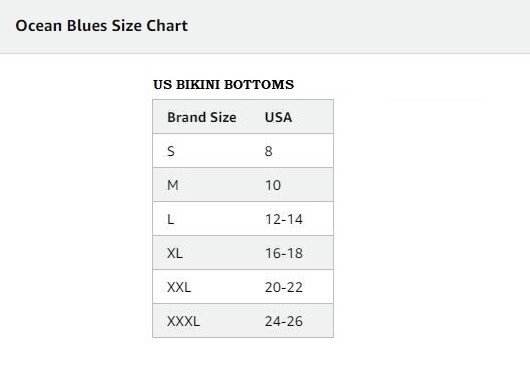Click the Ocean Blues Size Chart title
The width and height of the screenshot is (530, 365).
pyautogui.click(x=101, y=26)
